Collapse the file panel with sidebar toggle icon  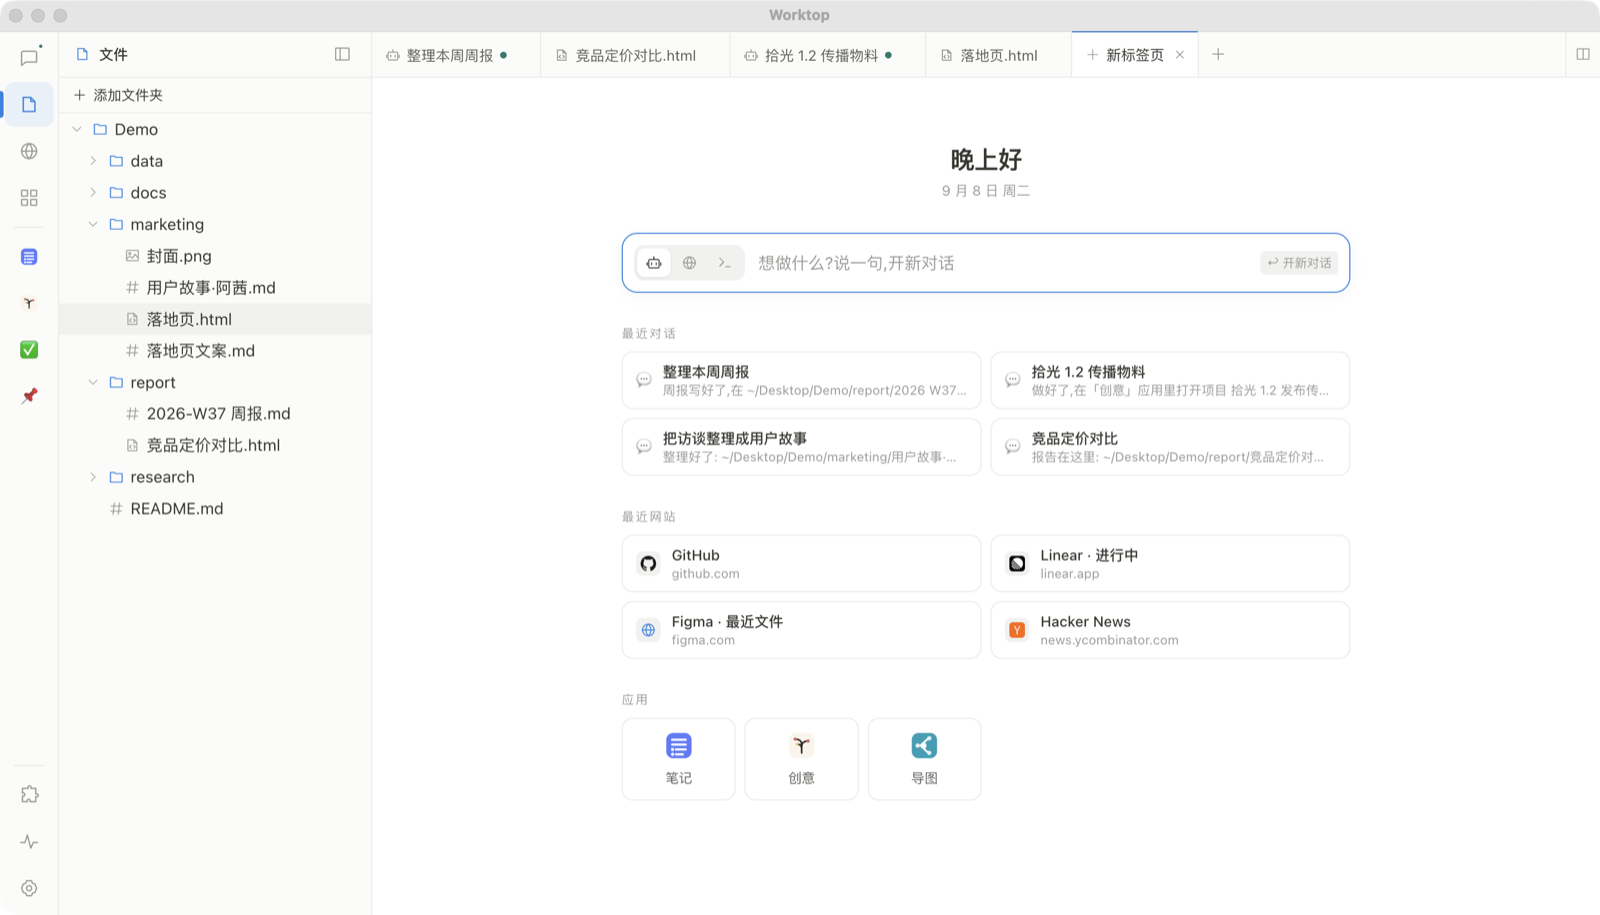tap(342, 54)
